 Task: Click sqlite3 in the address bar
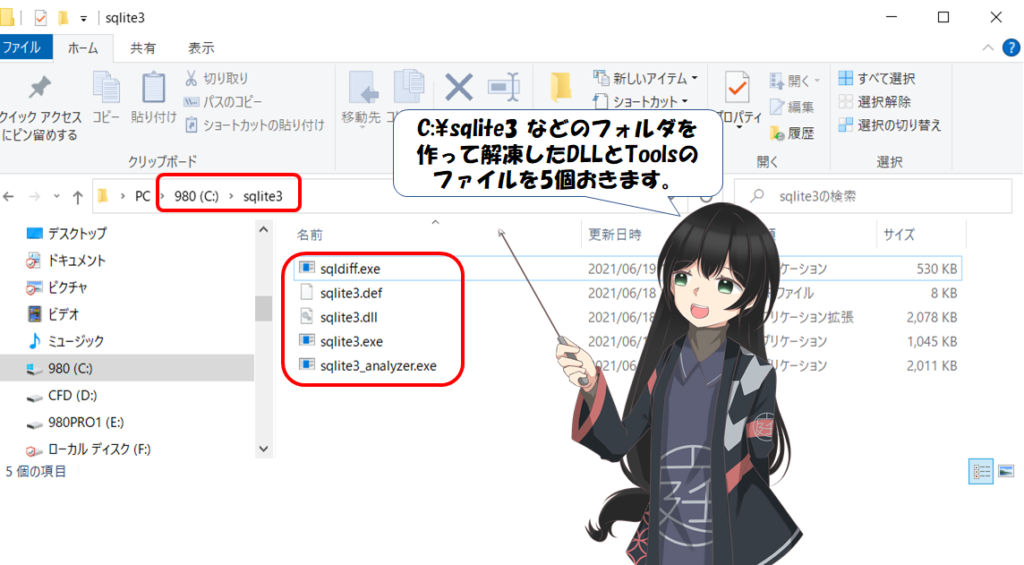(263, 196)
